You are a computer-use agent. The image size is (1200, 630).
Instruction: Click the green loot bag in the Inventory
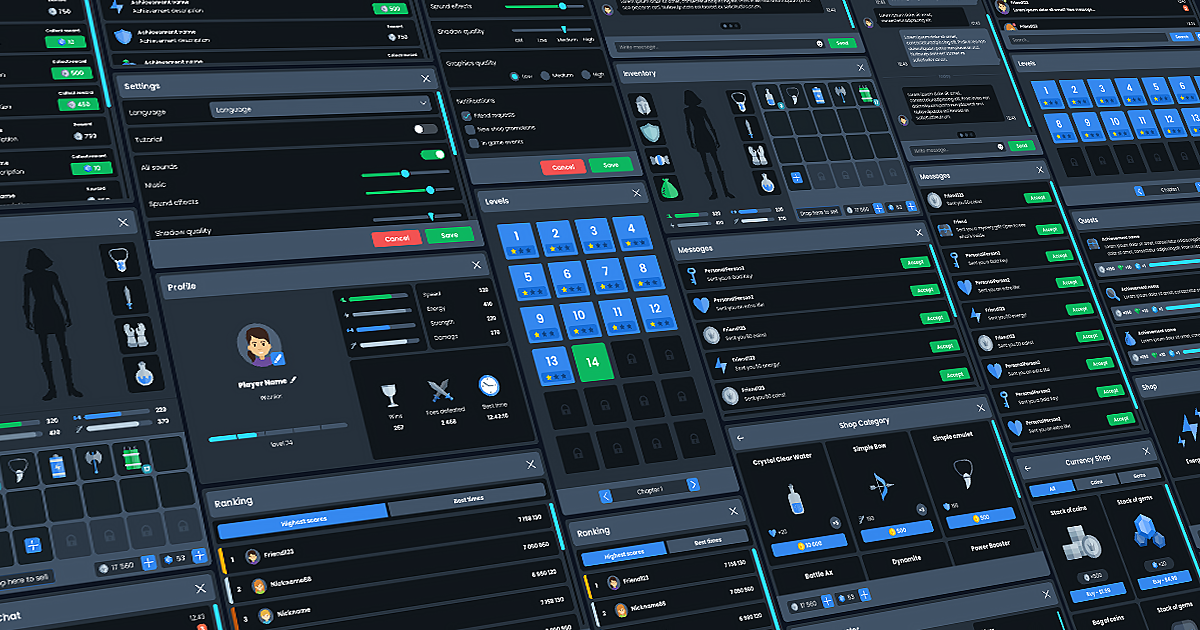click(x=667, y=187)
